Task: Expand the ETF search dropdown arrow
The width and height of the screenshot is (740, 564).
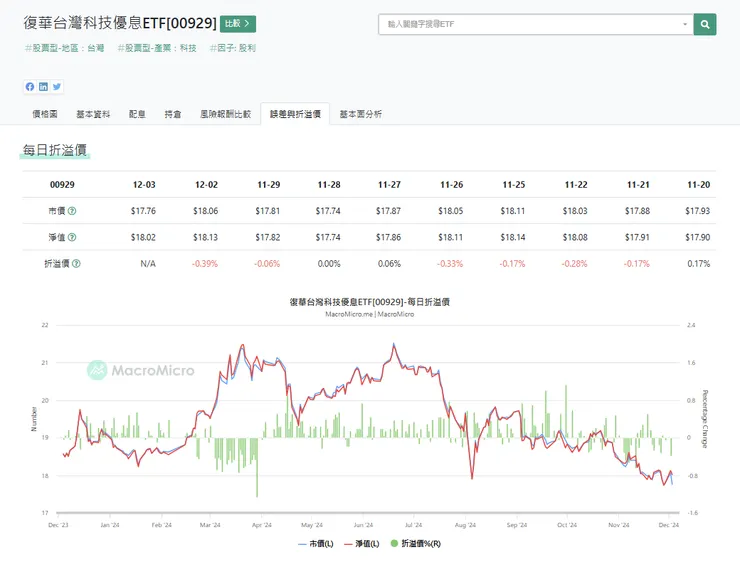Action: pyautogui.click(x=685, y=24)
